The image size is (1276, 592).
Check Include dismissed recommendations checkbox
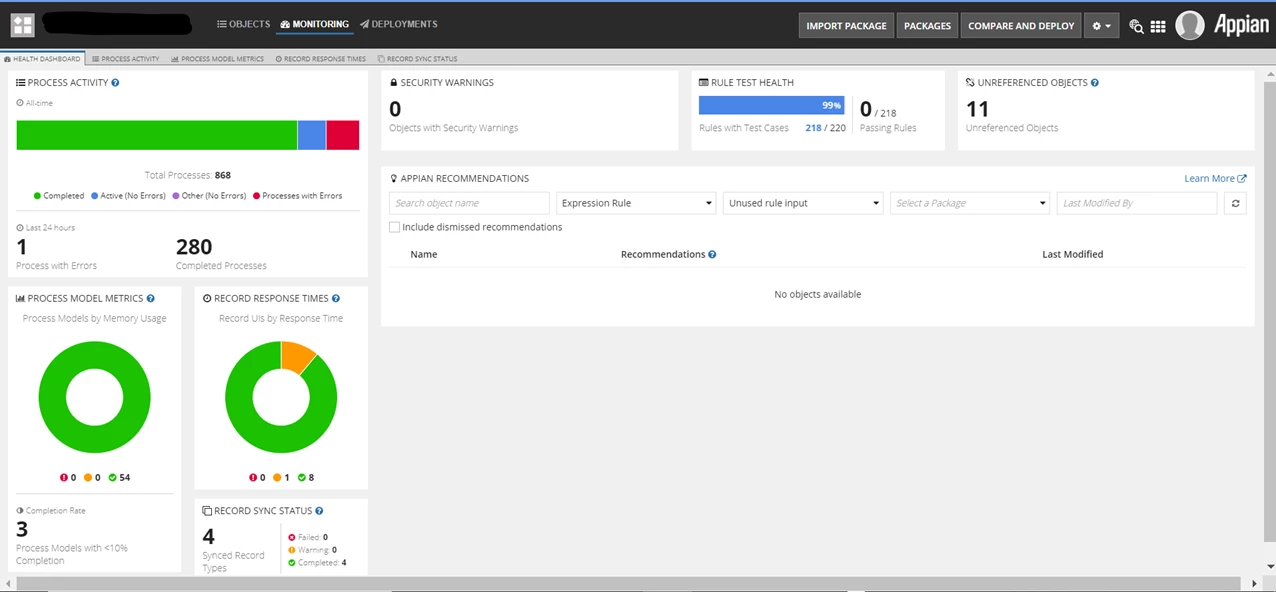pos(394,227)
